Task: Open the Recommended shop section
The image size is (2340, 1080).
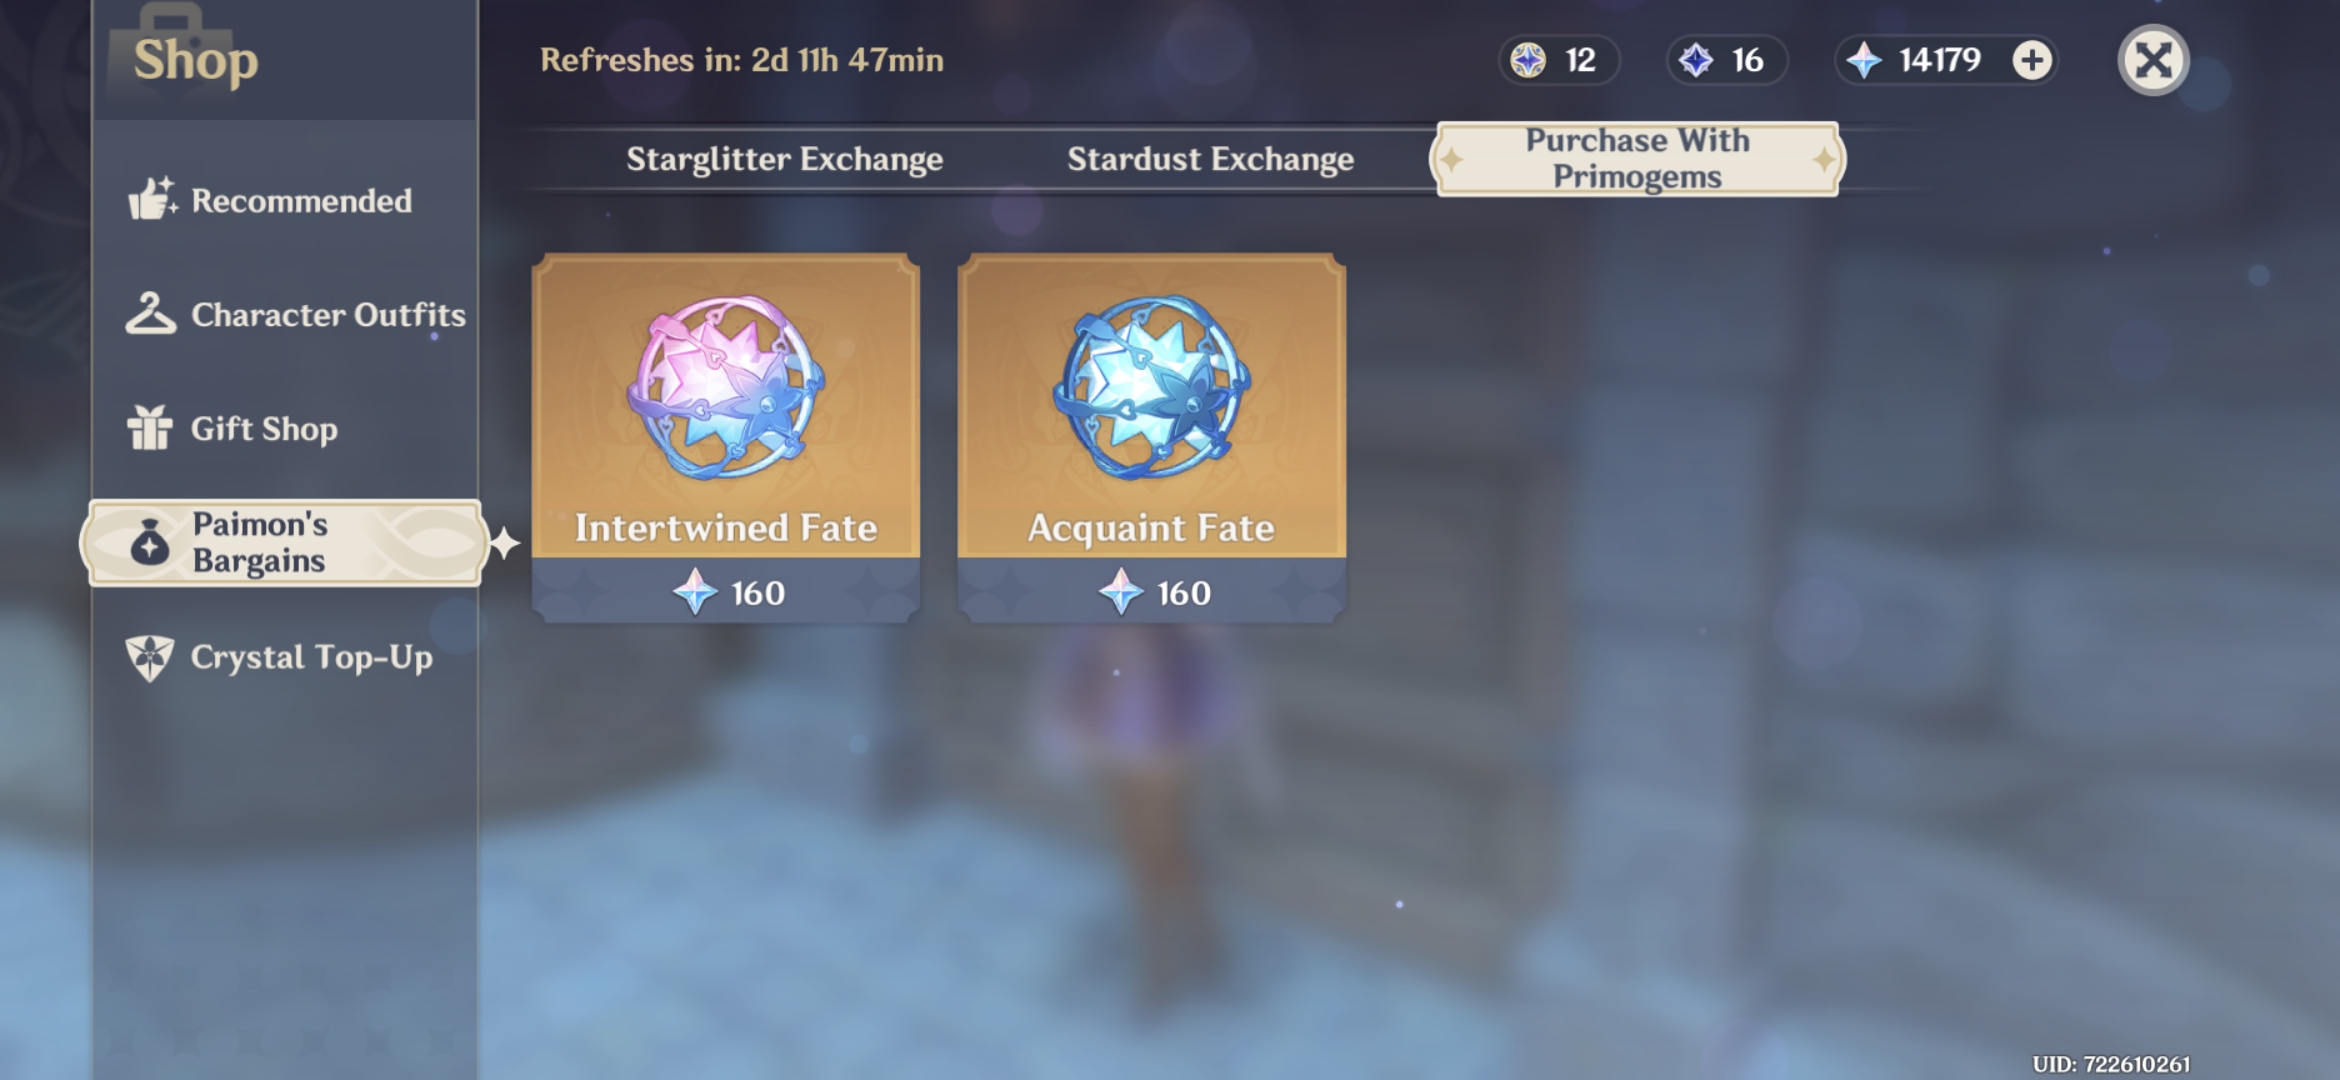Action: pyautogui.click(x=284, y=200)
